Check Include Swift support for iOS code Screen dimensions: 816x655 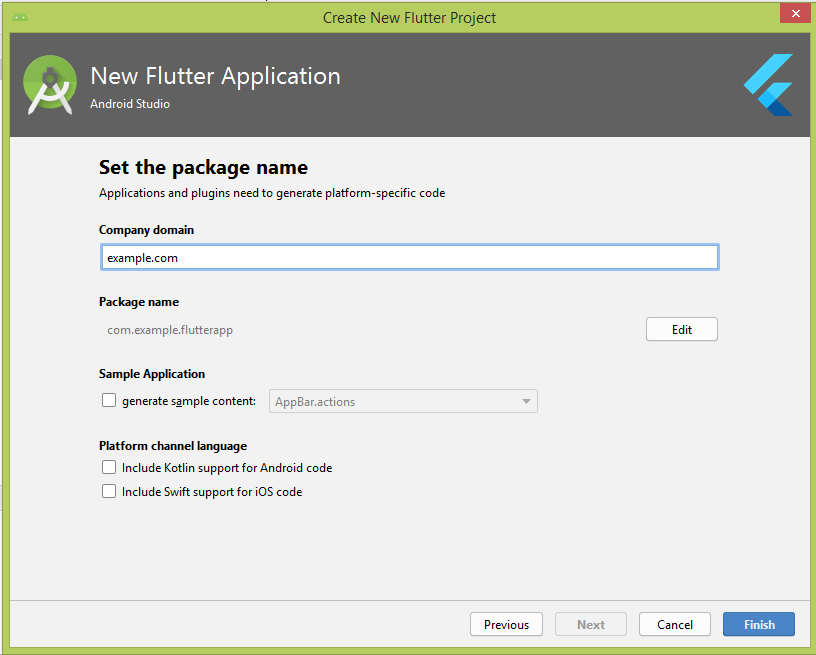pos(109,491)
